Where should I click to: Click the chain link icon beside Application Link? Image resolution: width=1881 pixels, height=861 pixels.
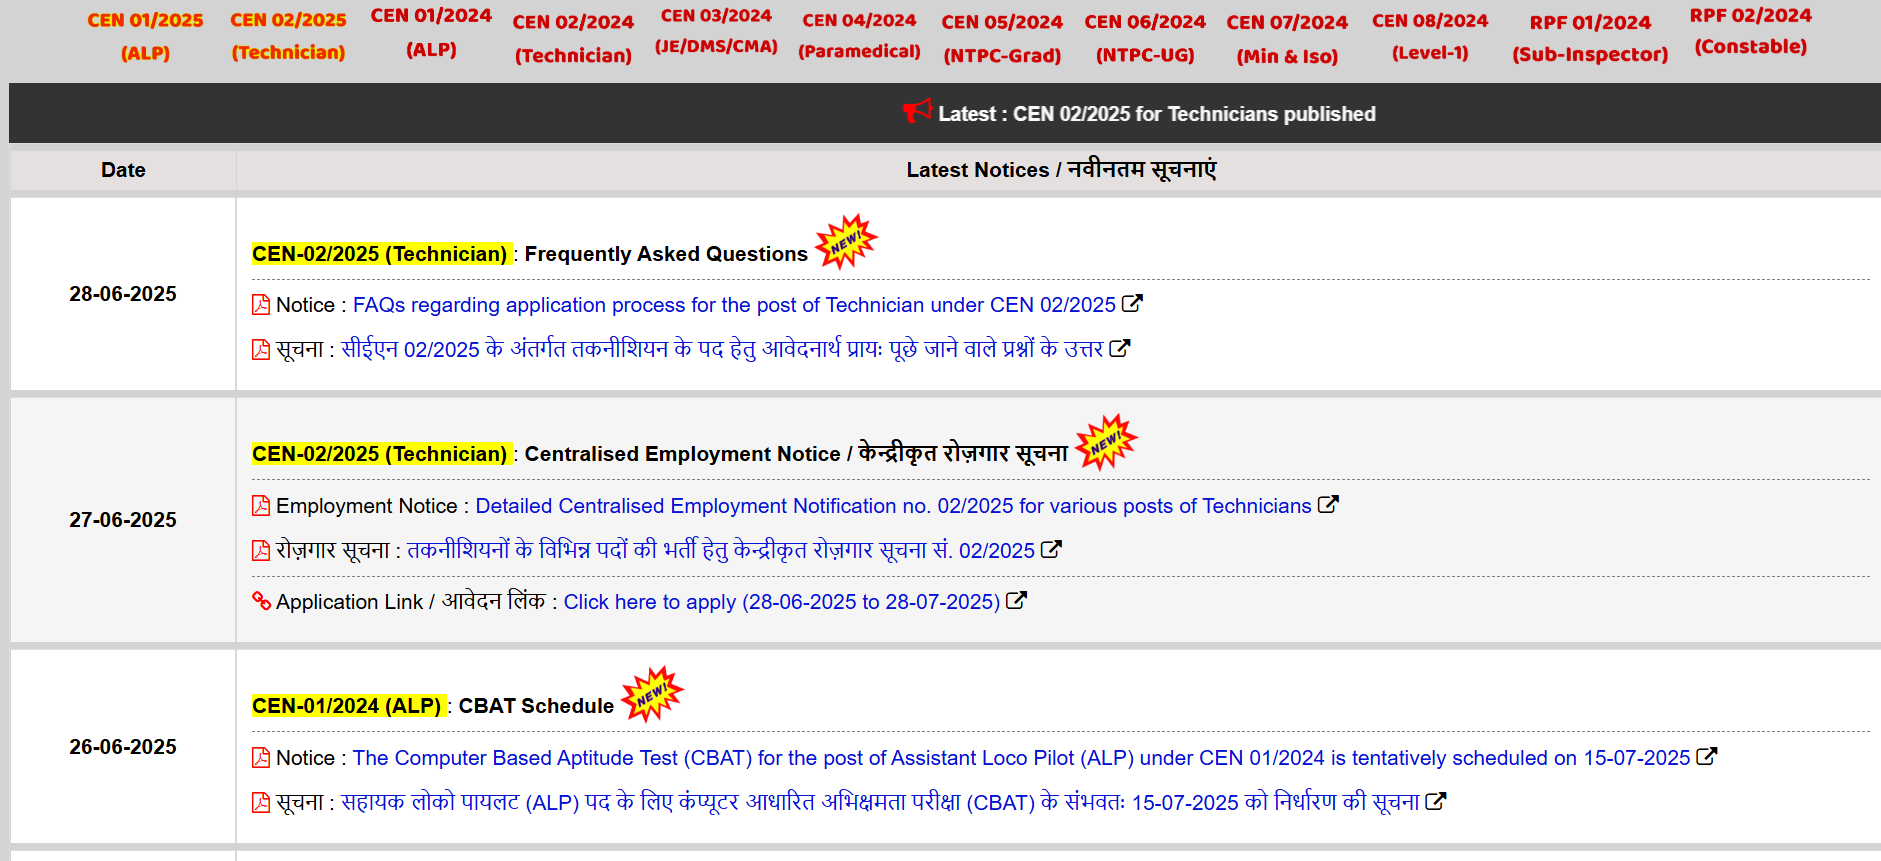click(261, 601)
